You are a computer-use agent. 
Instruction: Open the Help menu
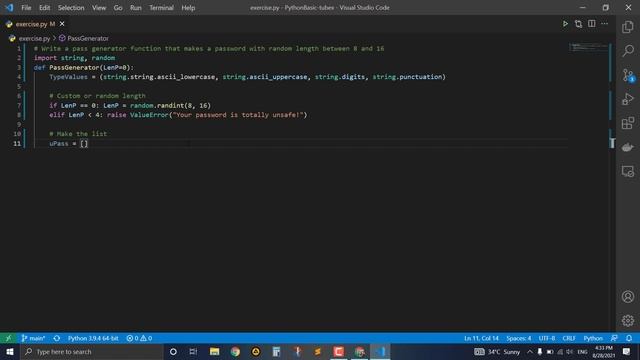(x=188, y=8)
